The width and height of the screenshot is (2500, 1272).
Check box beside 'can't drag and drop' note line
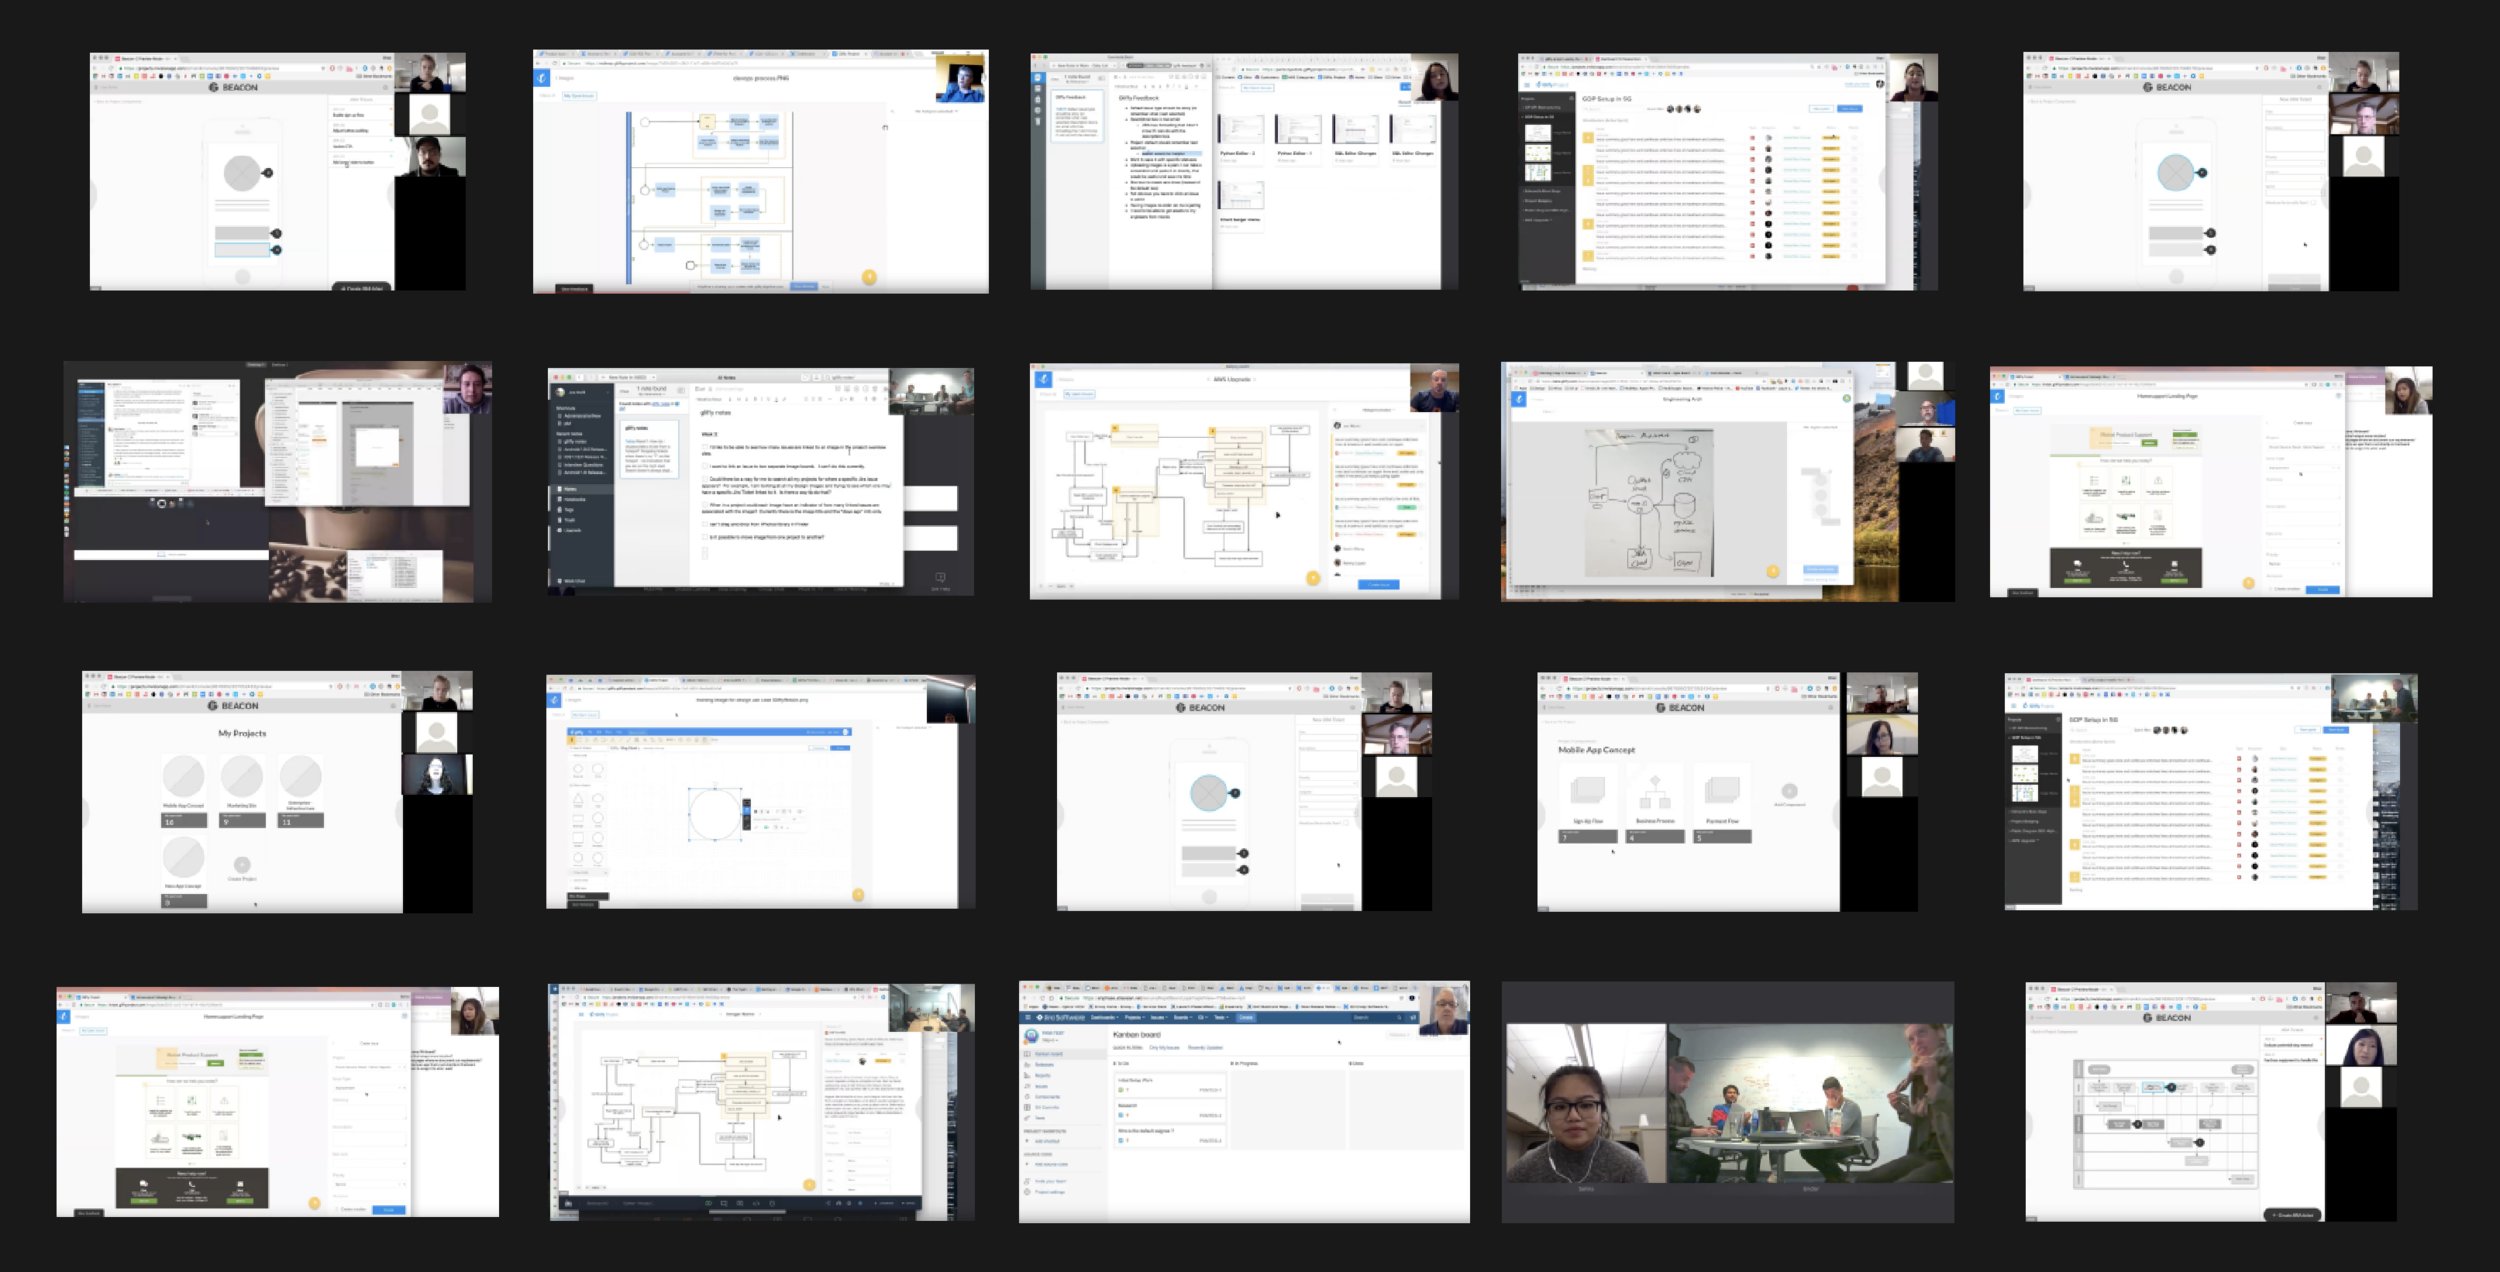[705, 524]
